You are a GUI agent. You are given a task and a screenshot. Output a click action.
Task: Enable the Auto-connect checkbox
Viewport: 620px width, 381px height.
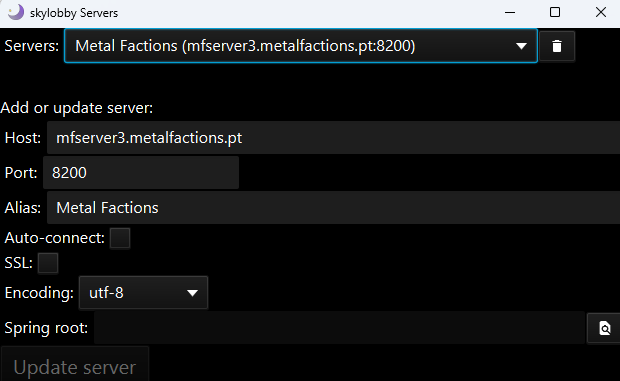[x=120, y=238]
